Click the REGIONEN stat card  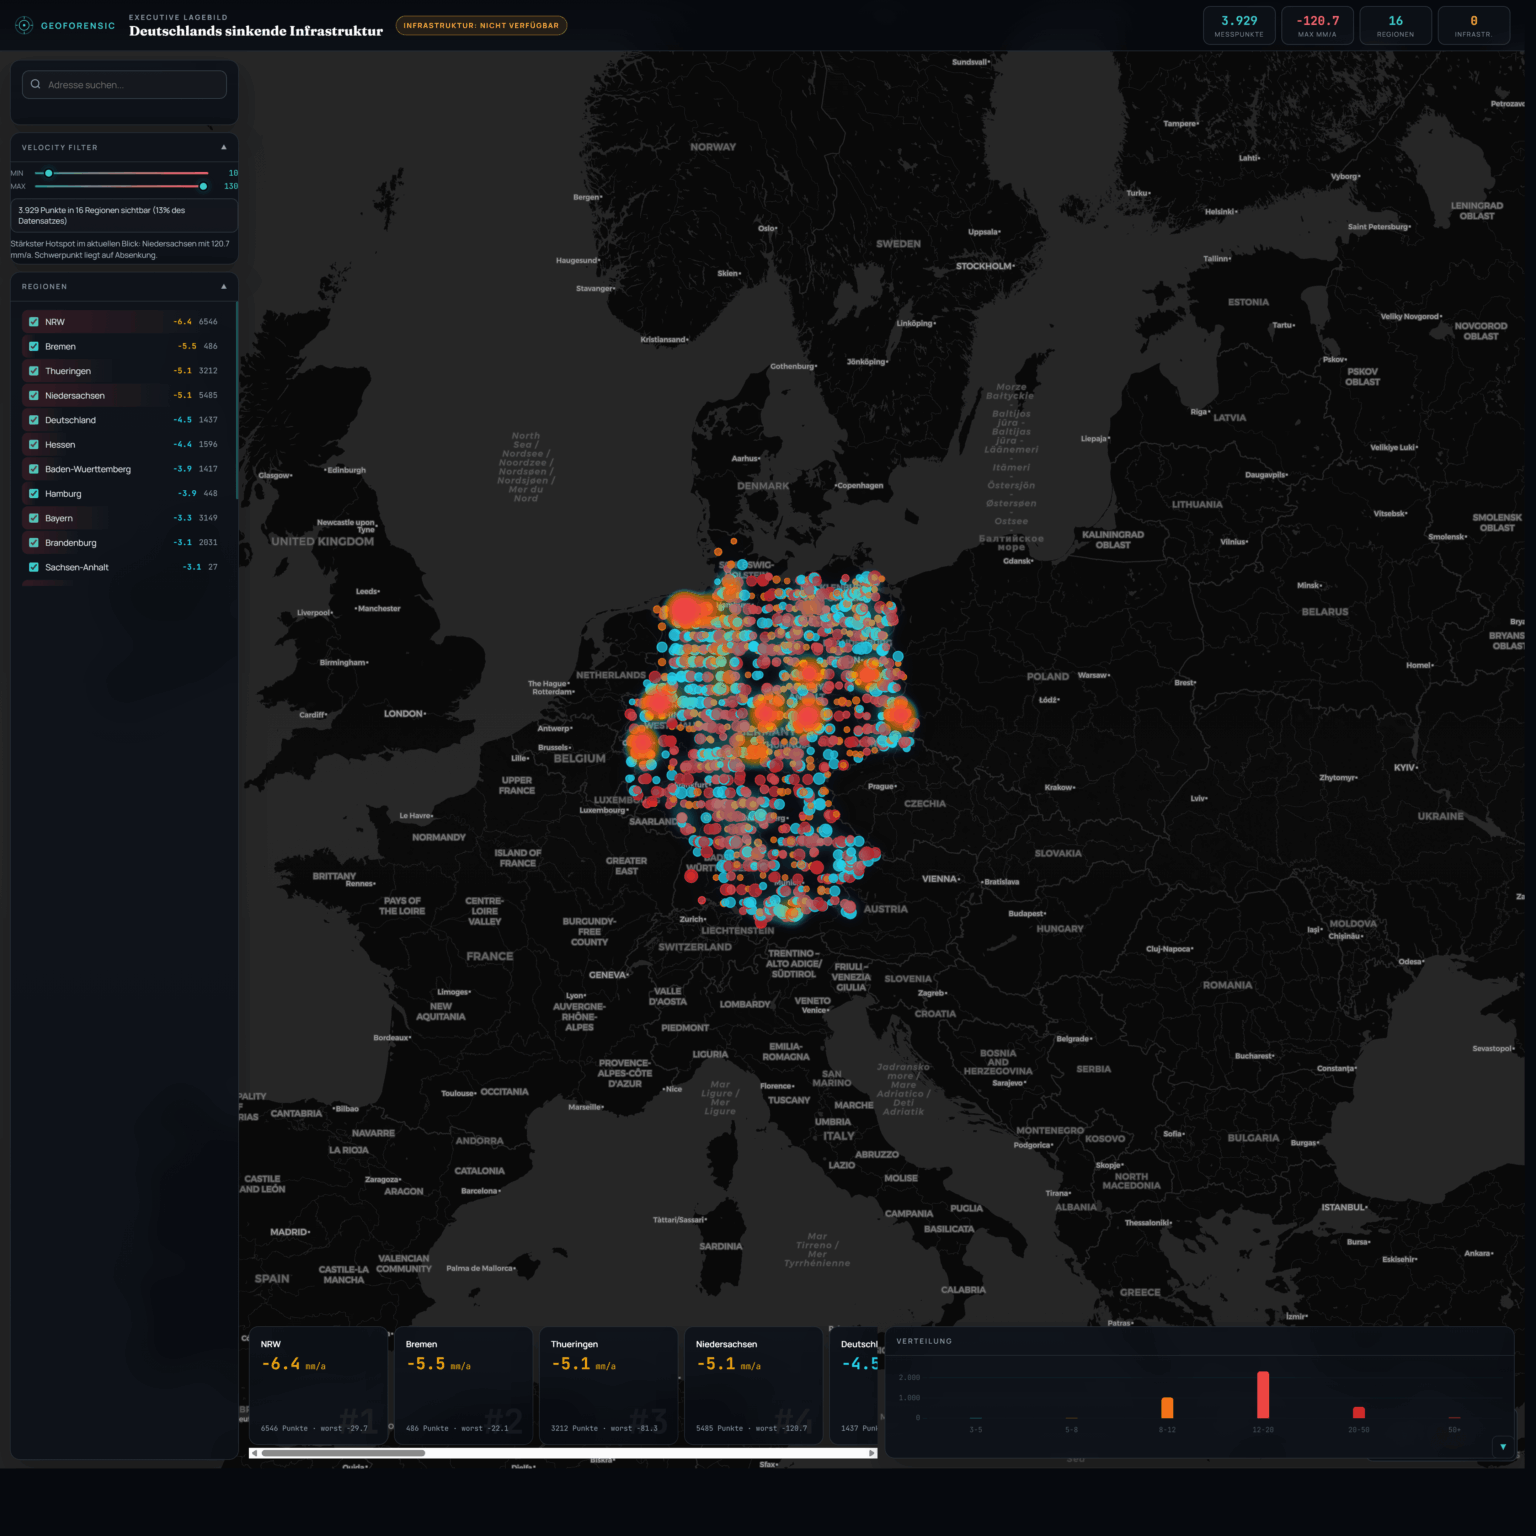click(x=1395, y=24)
